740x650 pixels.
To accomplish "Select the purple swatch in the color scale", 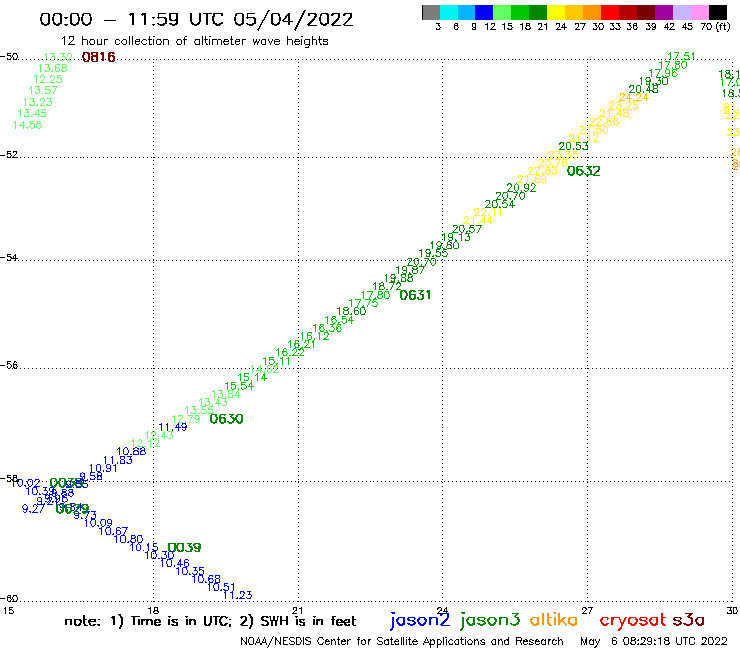I will point(664,12).
